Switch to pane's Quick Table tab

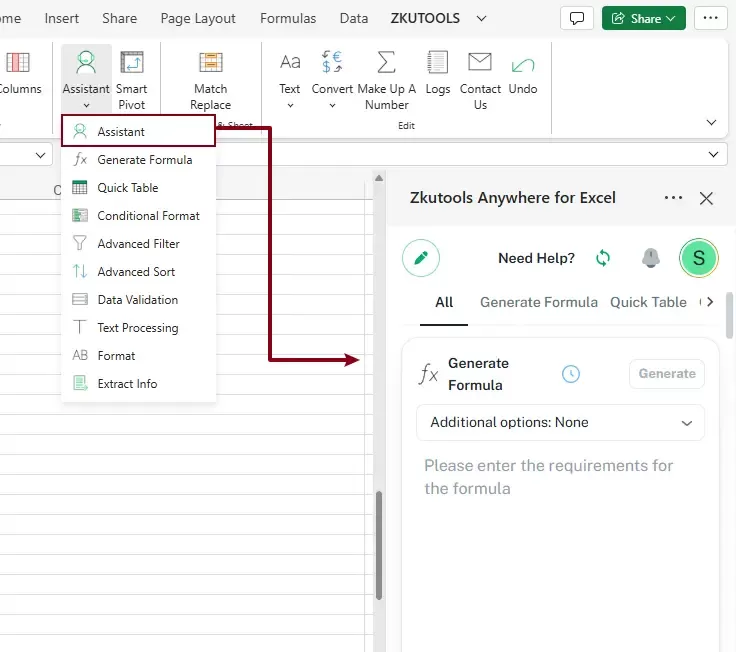[x=648, y=302]
